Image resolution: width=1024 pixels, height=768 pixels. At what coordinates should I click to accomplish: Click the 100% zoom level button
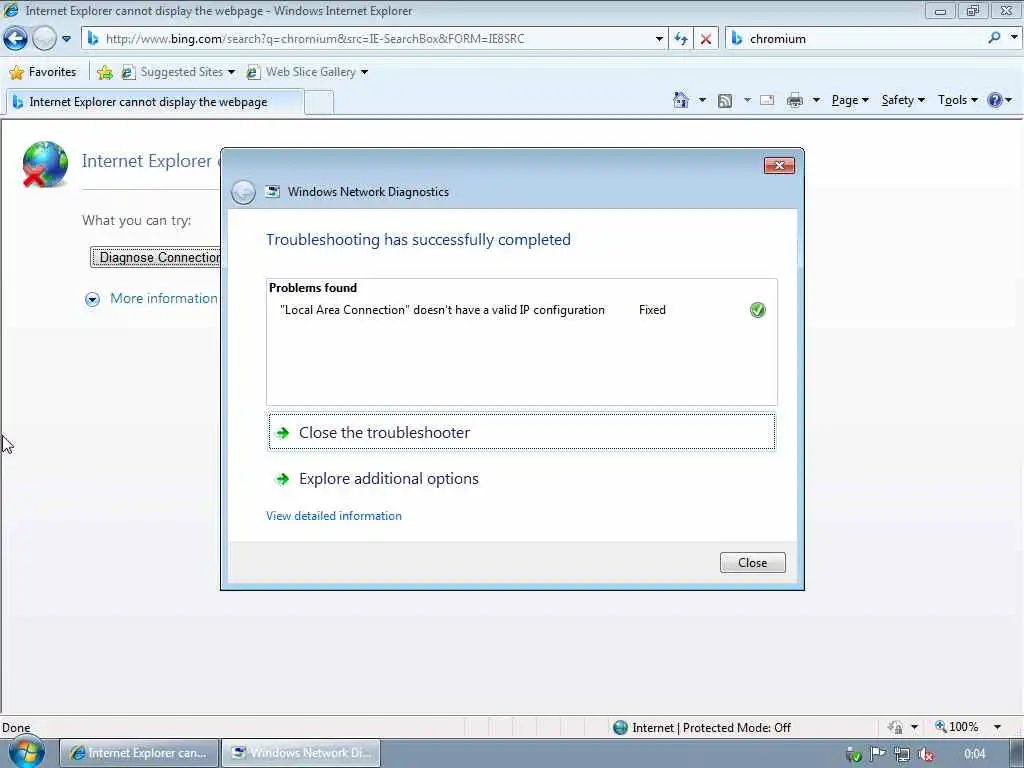tap(956, 727)
